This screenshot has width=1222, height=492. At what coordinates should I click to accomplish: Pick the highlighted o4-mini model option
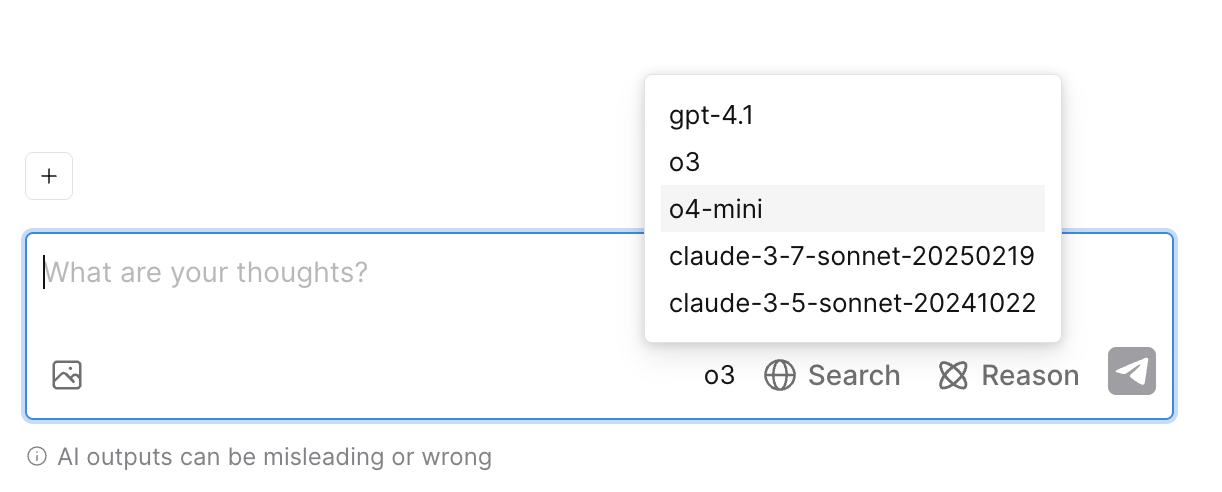[716, 209]
